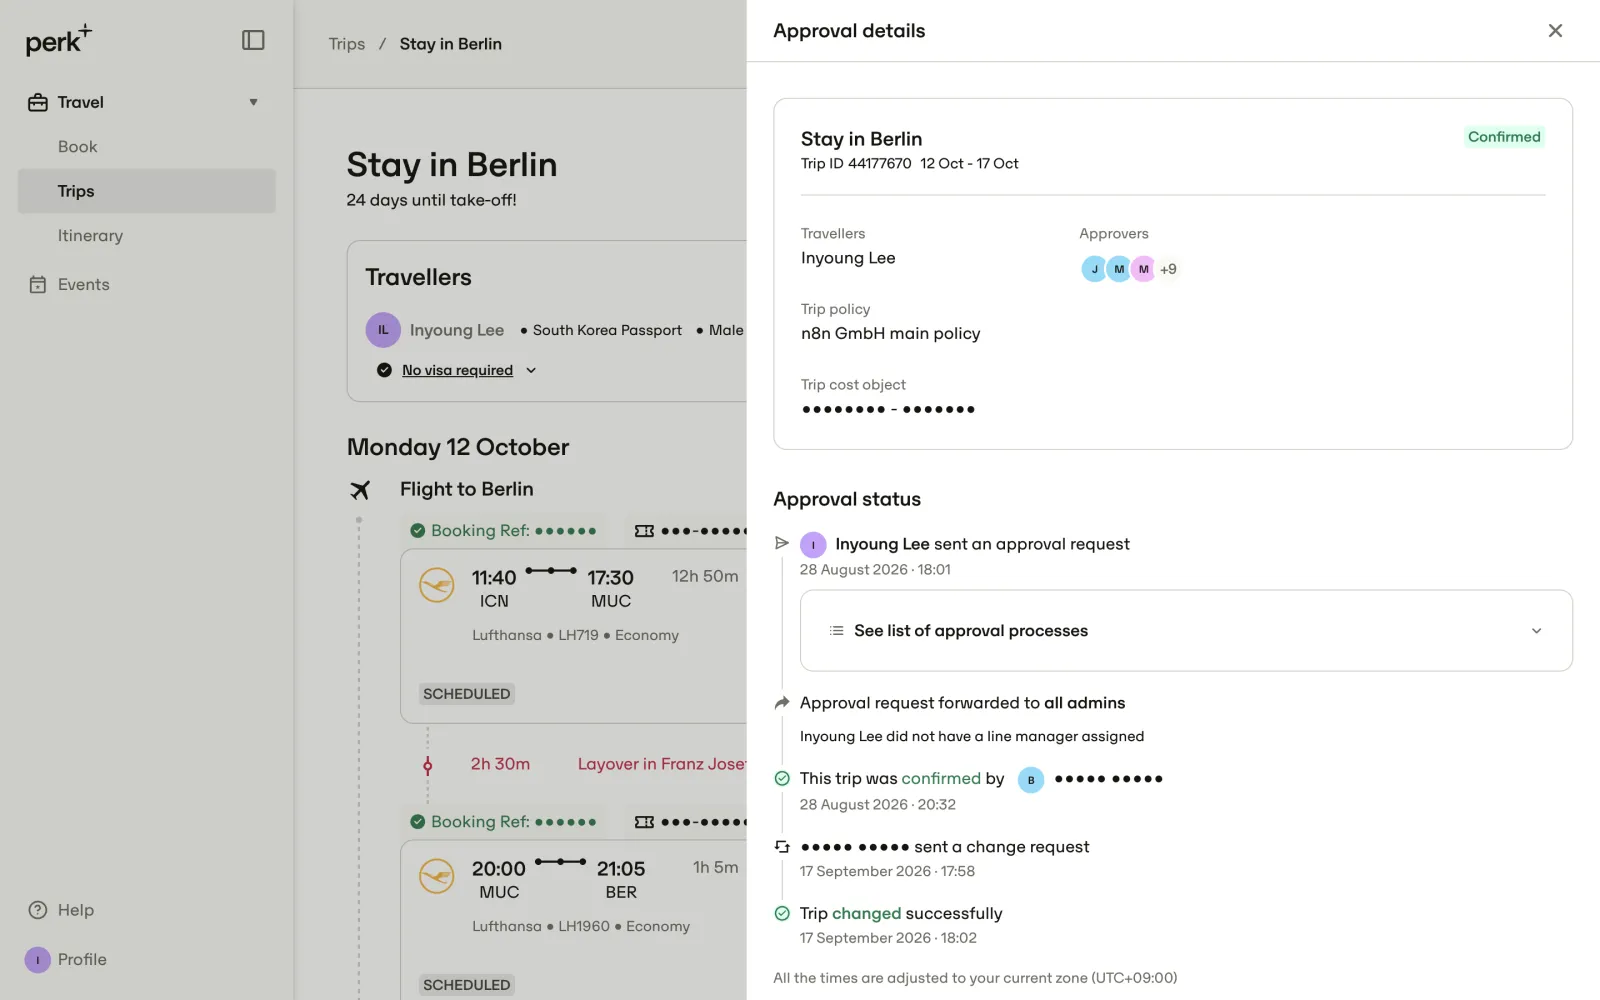This screenshot has width=1600, height=1000.
Task: Close the Approval details panel
Action: 1555,31
